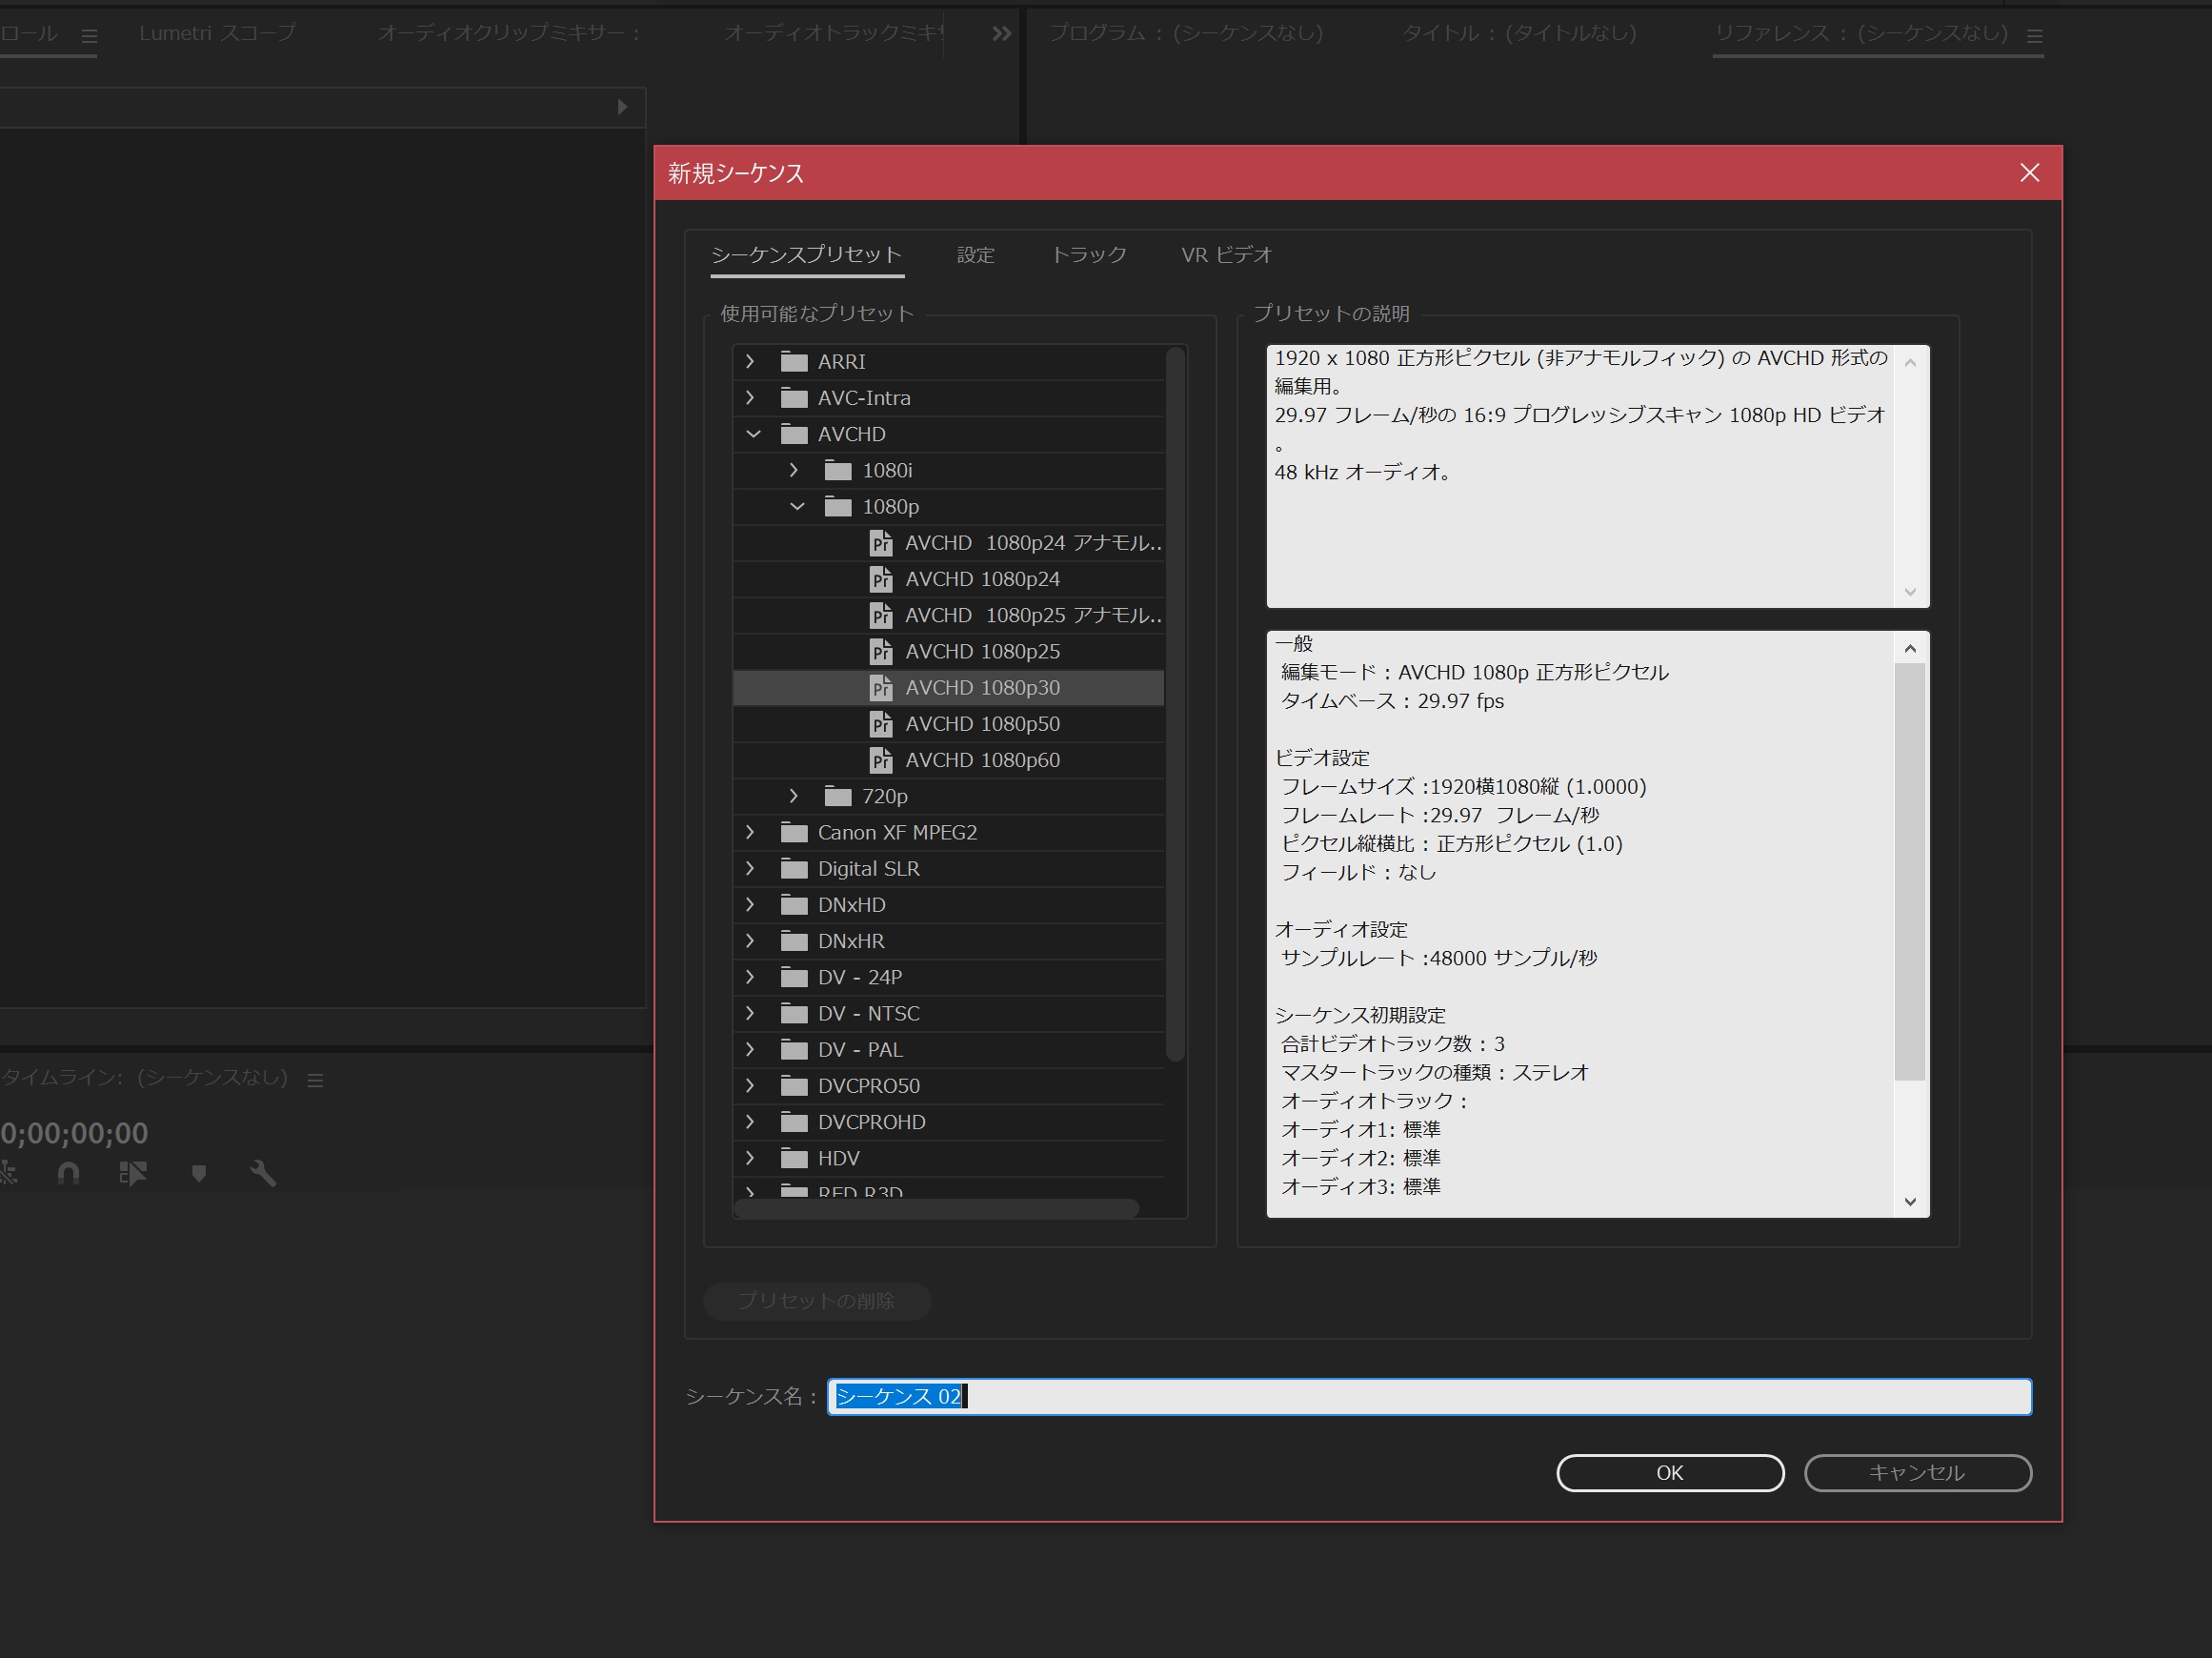Select the シーケンスプリセット tab
Screen dimensions: 2212x1658
[806, 255]
